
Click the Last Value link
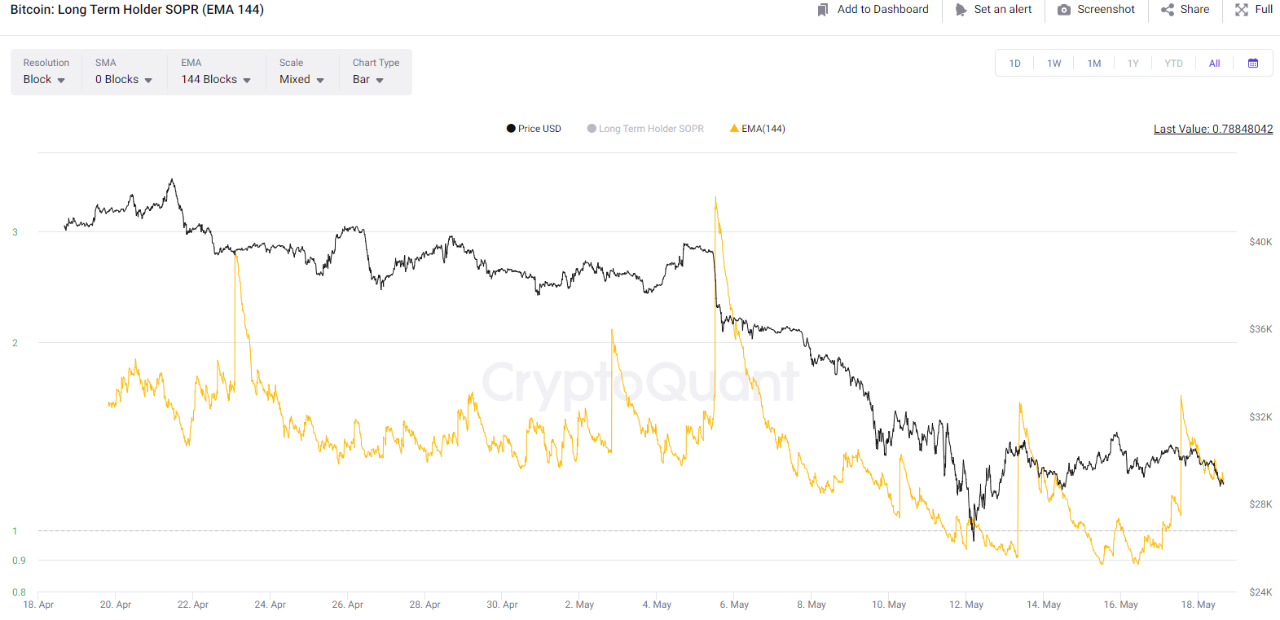point(1213,129)
